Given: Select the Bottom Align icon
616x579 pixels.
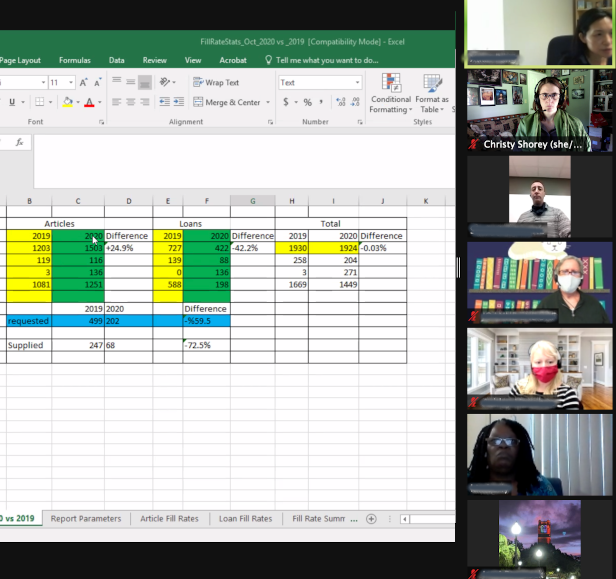Looking at the screenshot, I should [x=145, y=82].
